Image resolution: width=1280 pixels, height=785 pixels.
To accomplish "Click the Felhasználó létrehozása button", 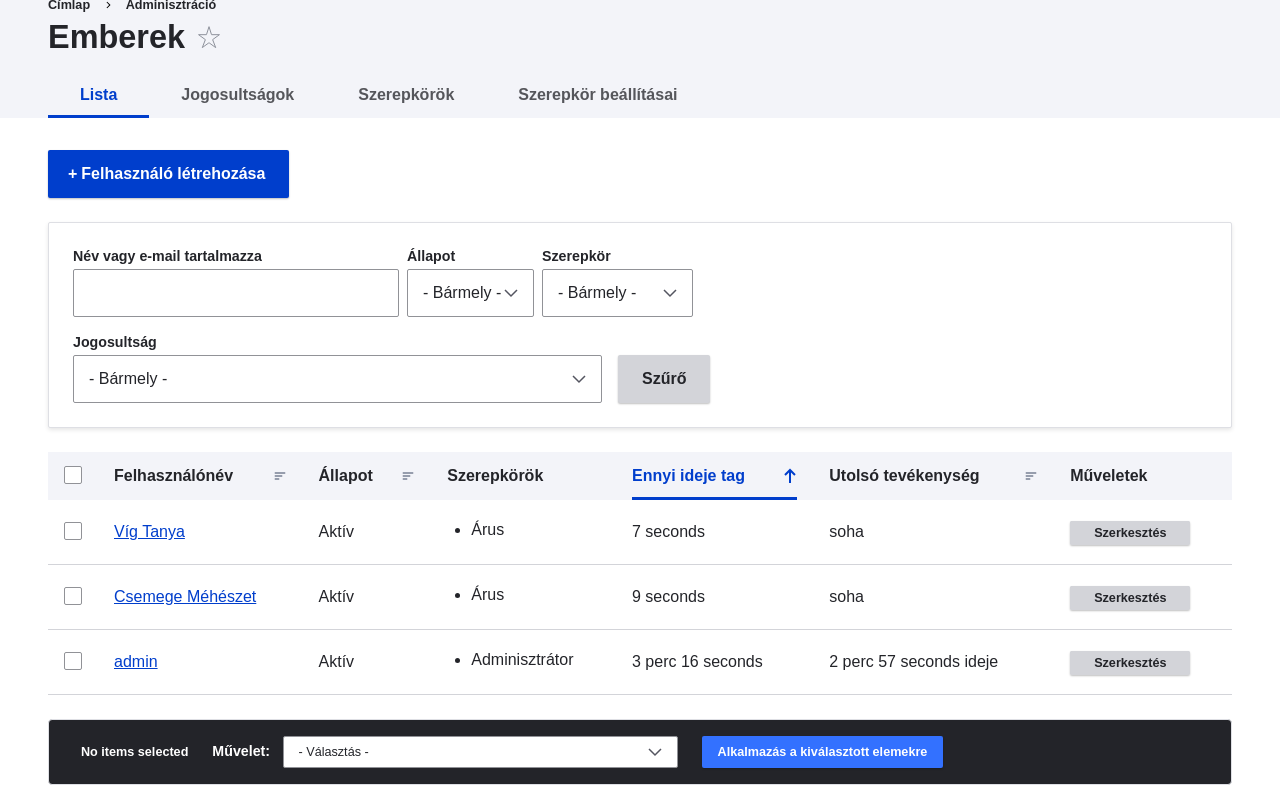I will click(168, 174).
